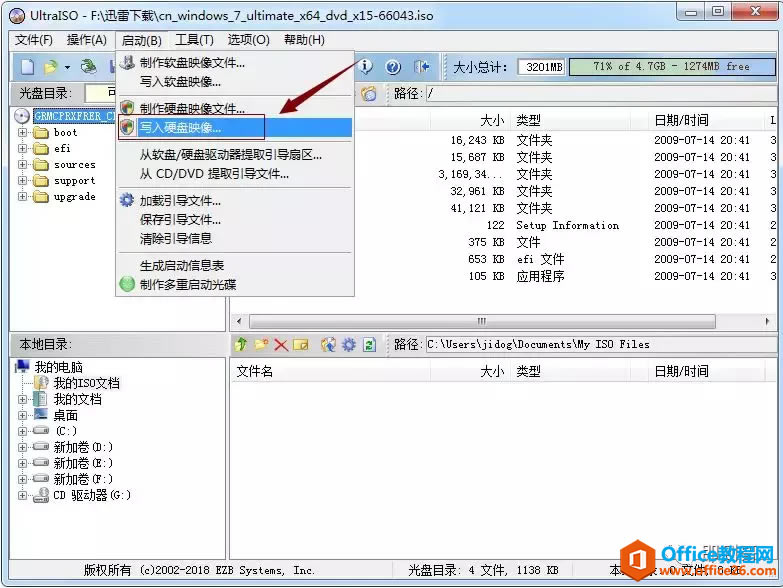Sort by 文件名 column header in local list

point(330,371)
